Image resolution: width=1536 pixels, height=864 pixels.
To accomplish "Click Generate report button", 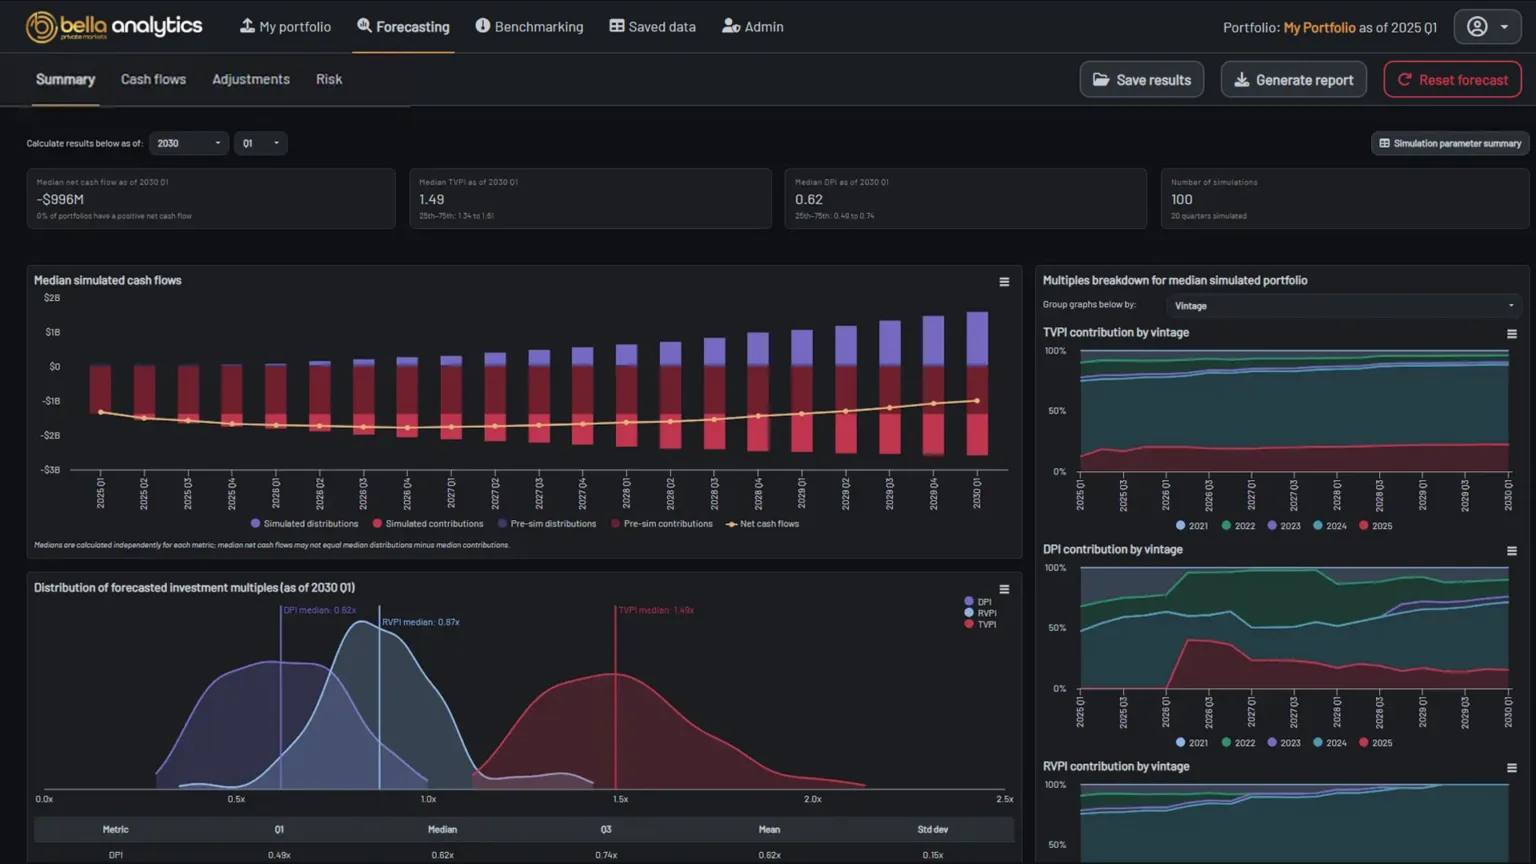I will [1293, 80].
